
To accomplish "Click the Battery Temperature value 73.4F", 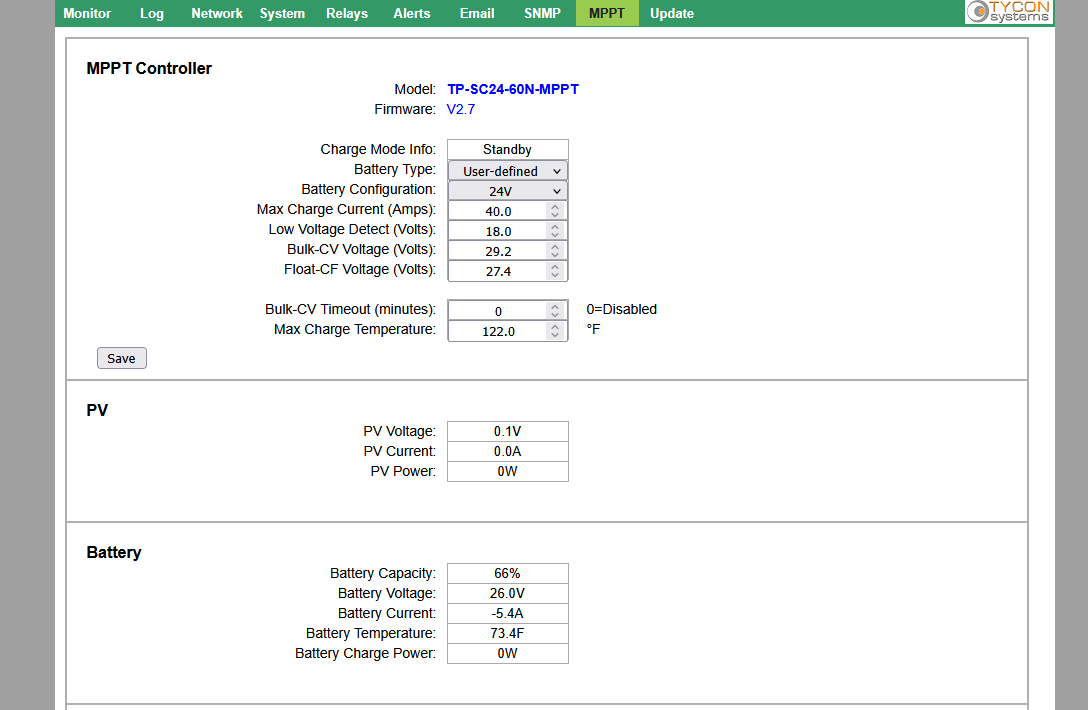I will [508, 633].
